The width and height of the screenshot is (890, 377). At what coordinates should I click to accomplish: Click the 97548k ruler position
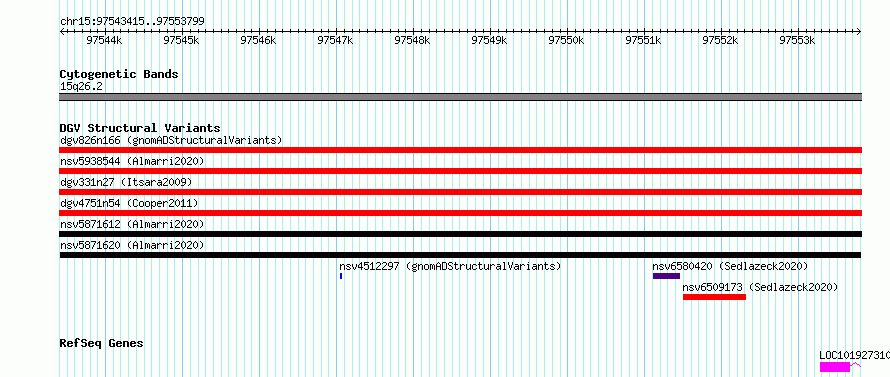(x=412, y=40)
